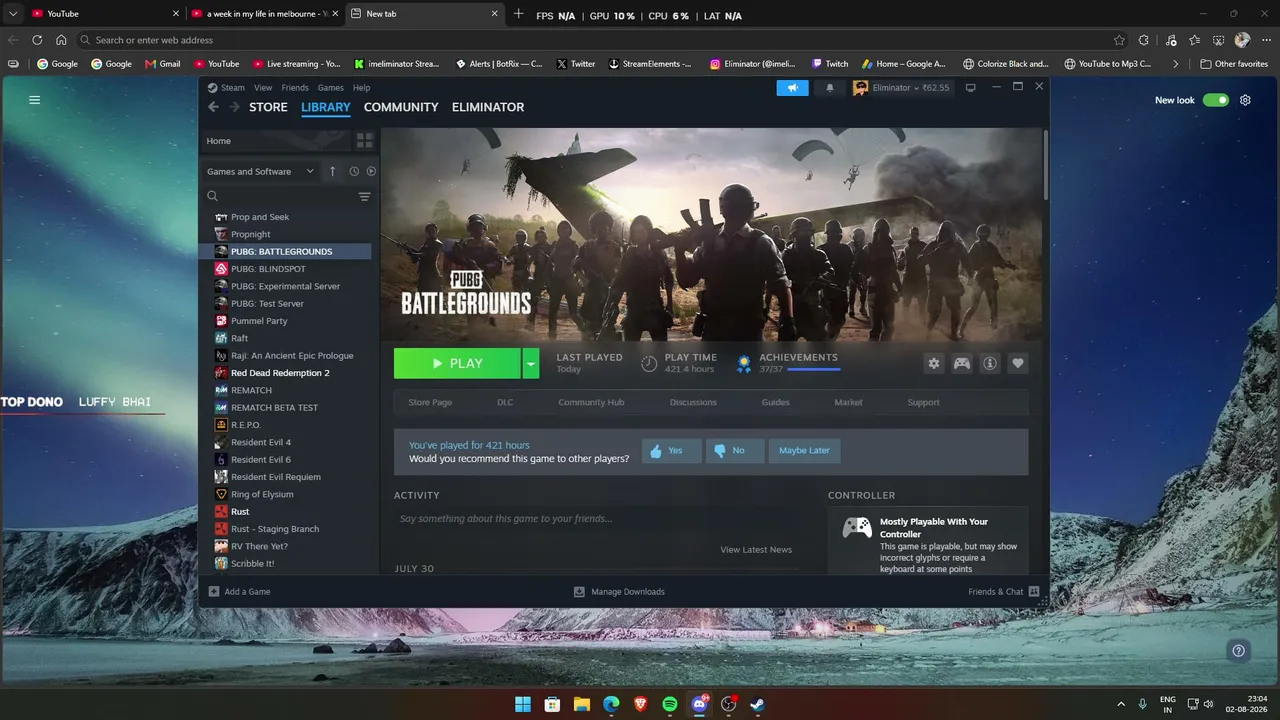1280x720 pixels.
Task: Open PUBG controller layout icon
Action: pyautogui.click(x=961, y=363)
